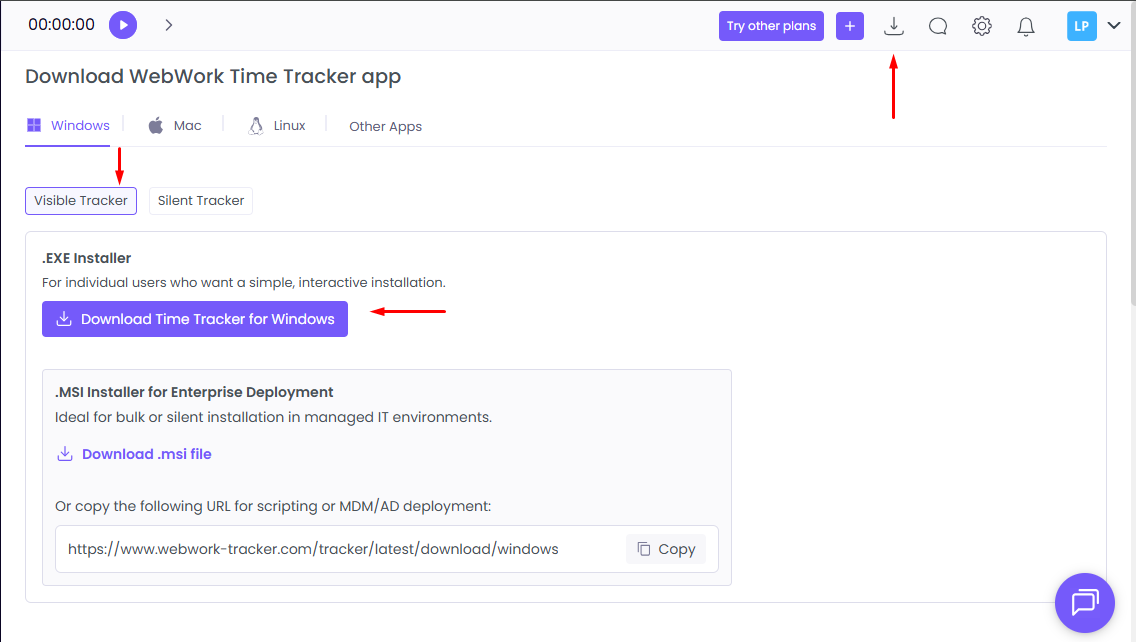Switch to the Mac tab
Viewport: 1136px width, 642px height.
point(175,125)
